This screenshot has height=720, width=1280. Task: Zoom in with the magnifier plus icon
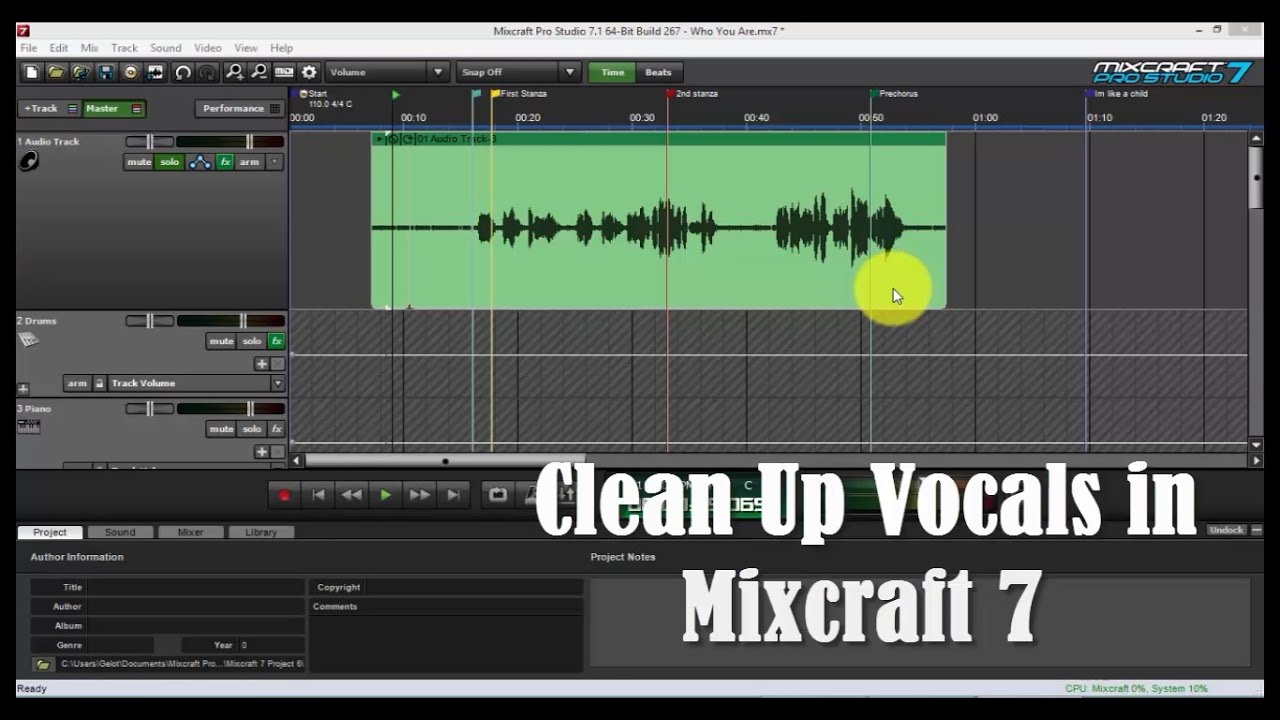(235, 72)
